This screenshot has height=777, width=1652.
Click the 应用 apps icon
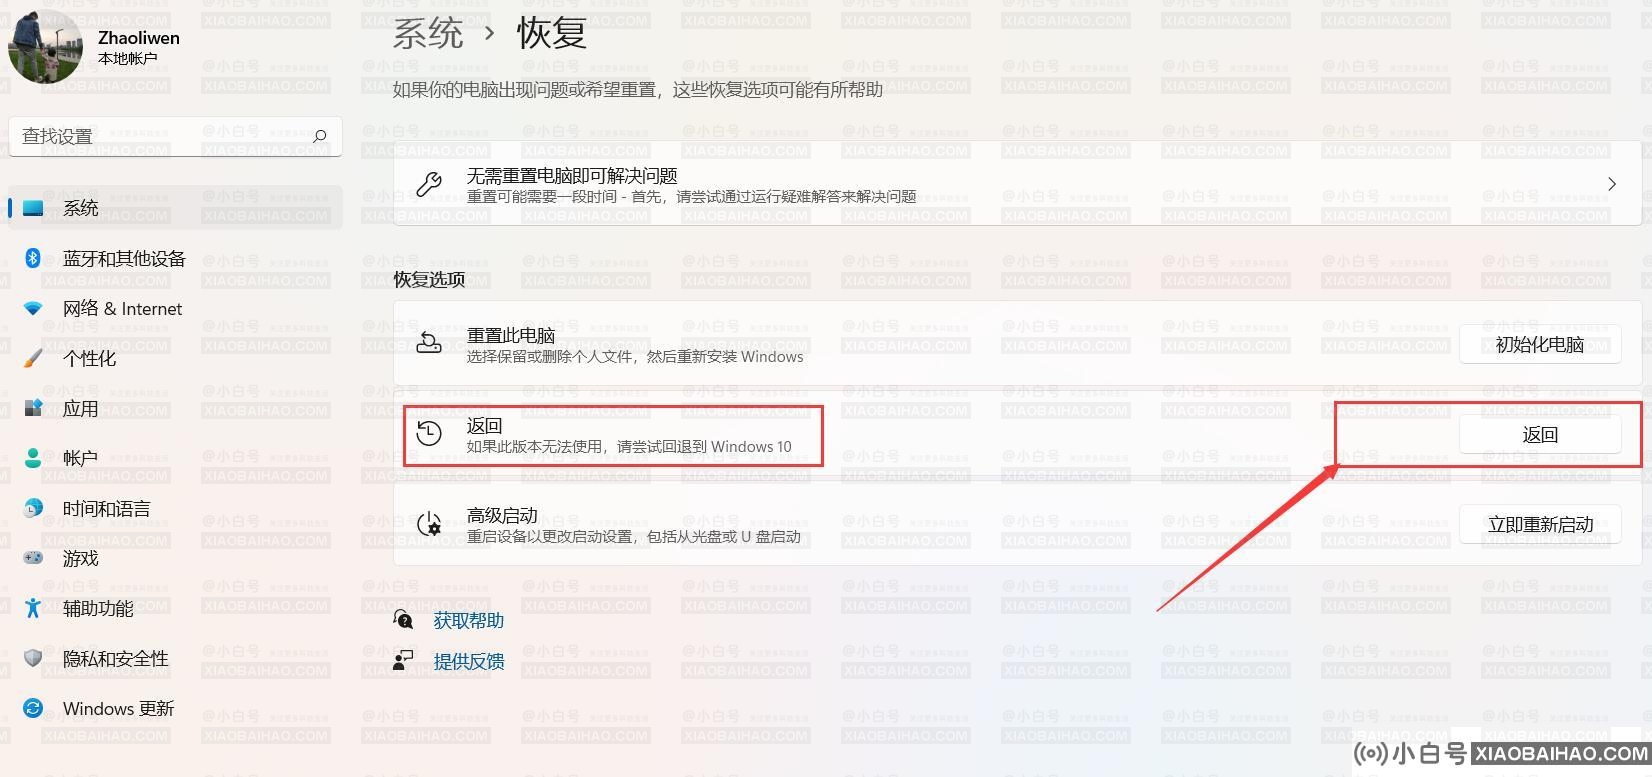[33, 408]
